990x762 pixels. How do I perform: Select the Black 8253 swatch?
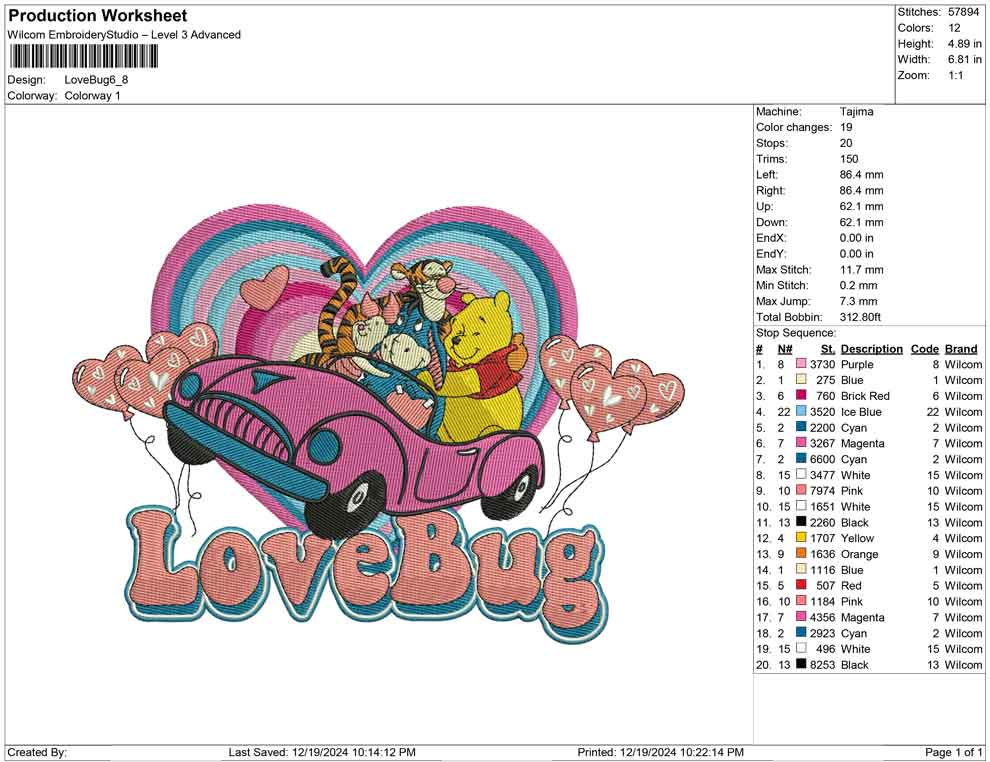pyautogui.click(x=801, y=664)
